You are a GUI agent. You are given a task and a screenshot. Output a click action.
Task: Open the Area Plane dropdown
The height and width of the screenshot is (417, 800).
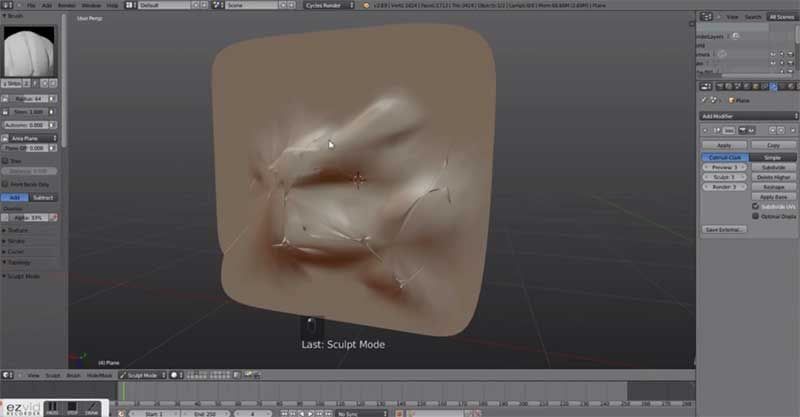(34, 138)
